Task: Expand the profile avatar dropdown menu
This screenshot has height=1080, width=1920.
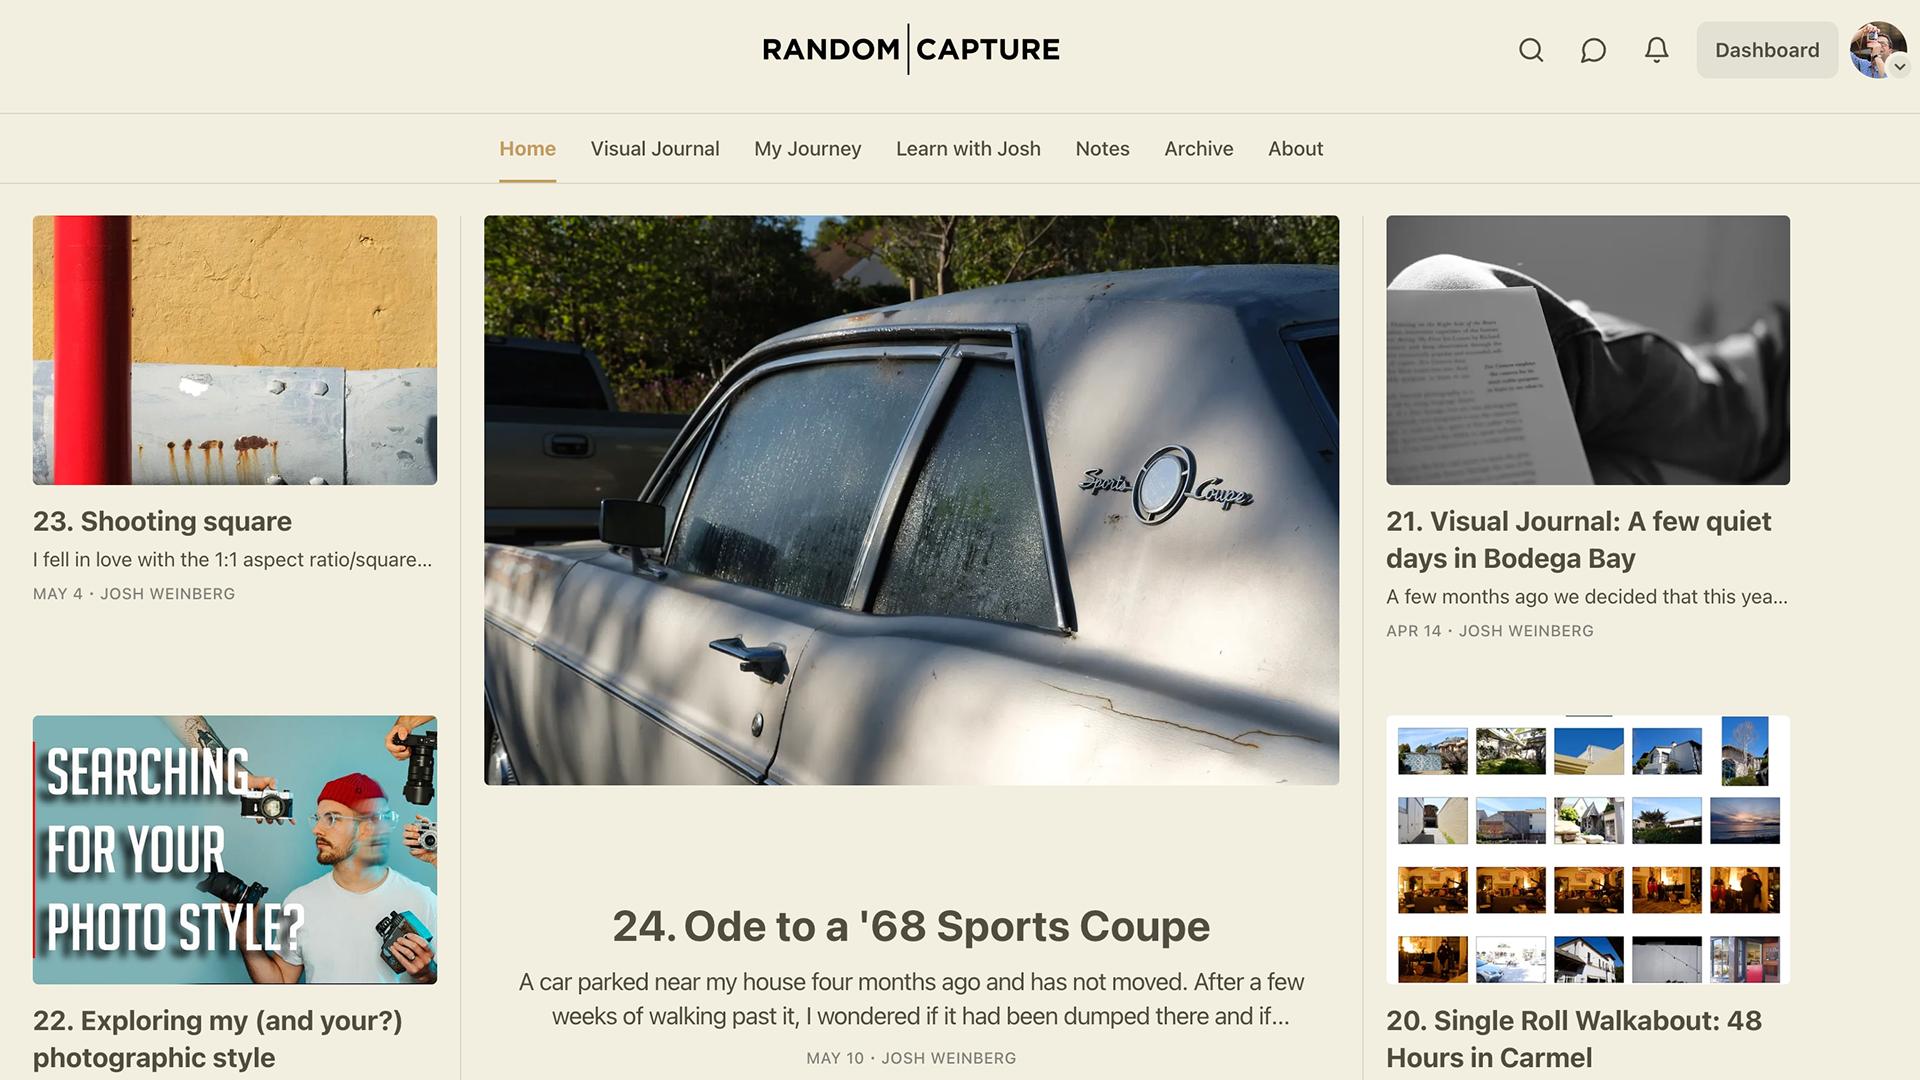Action: (x=1879, y=50)
